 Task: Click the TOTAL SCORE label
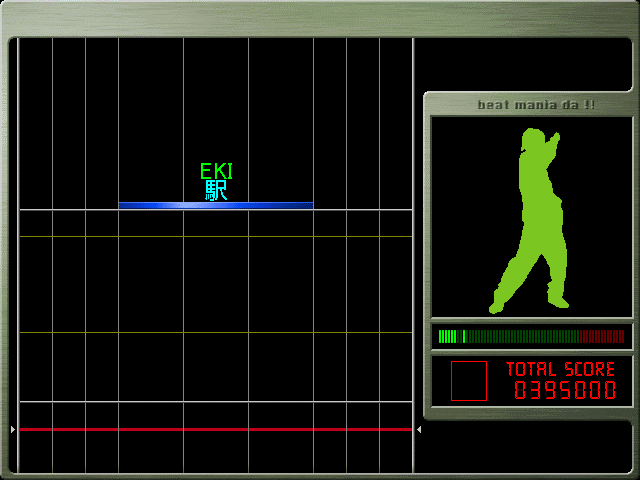click(x=560, y=369)
